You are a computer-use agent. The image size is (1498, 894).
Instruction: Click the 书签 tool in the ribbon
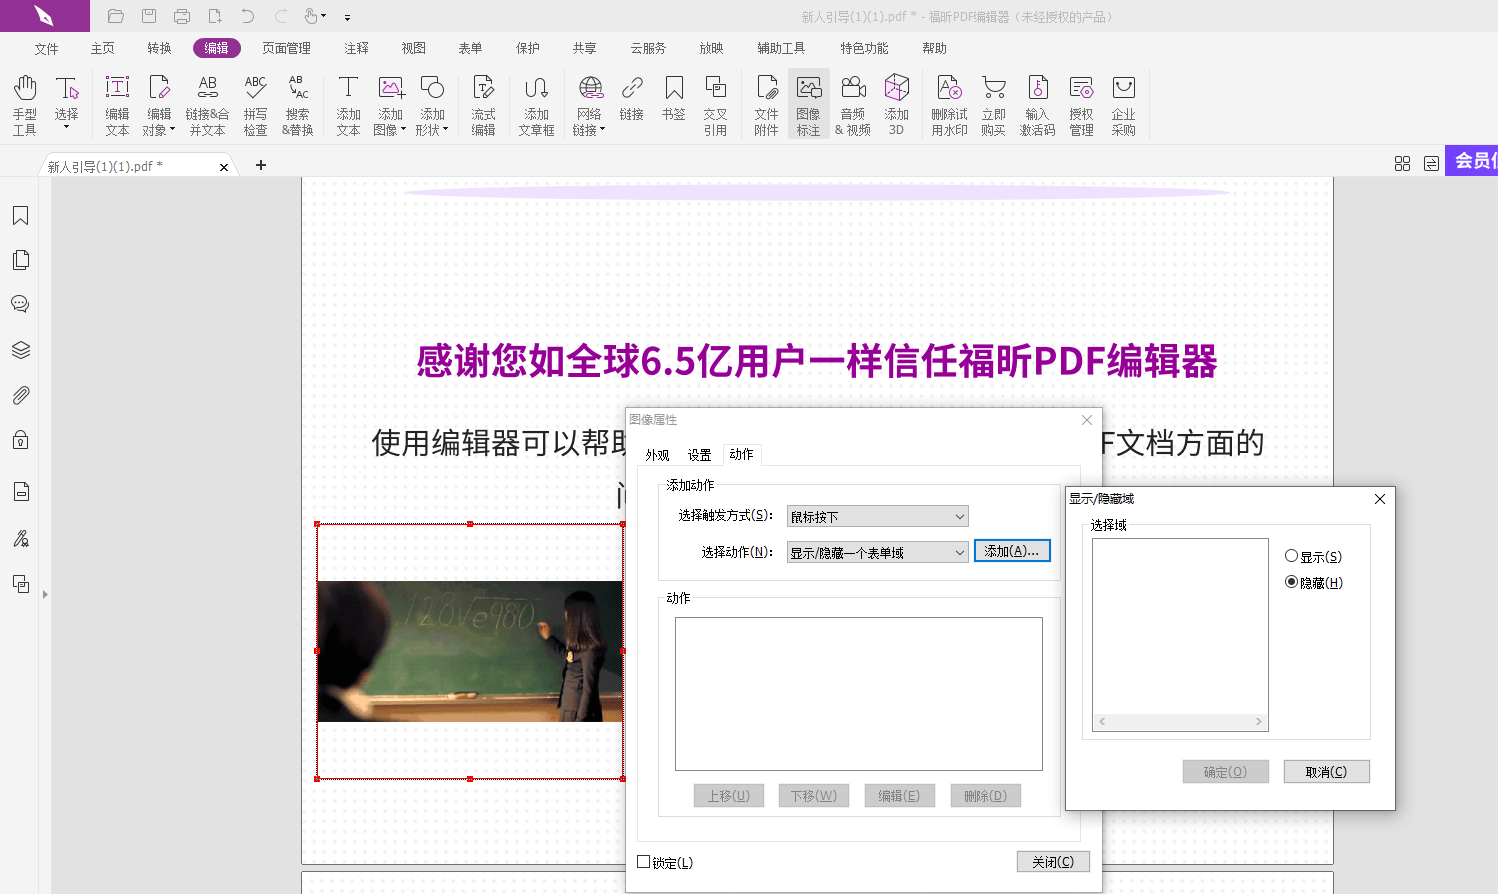point(674,104)
